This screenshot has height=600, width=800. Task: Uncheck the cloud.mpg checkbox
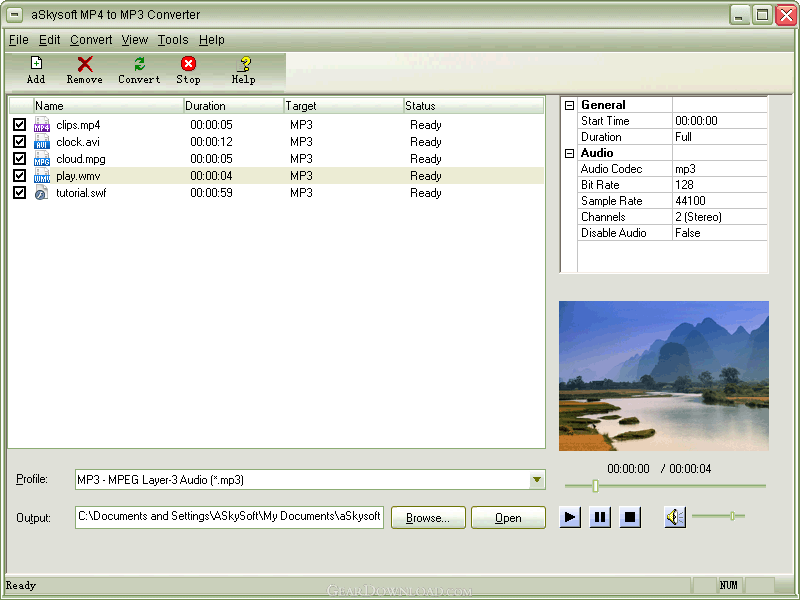tap(19, 159)
